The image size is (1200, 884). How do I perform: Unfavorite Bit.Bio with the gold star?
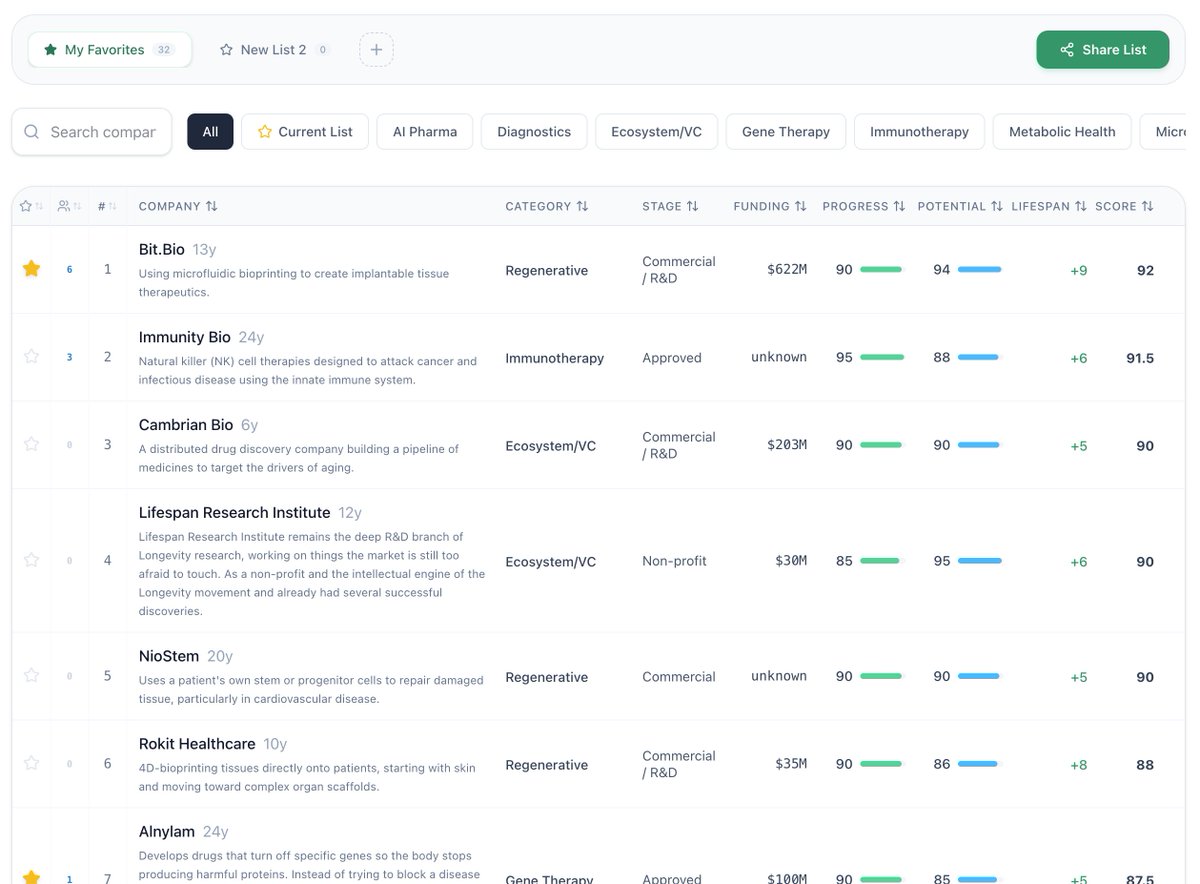[x=32, y=269]
